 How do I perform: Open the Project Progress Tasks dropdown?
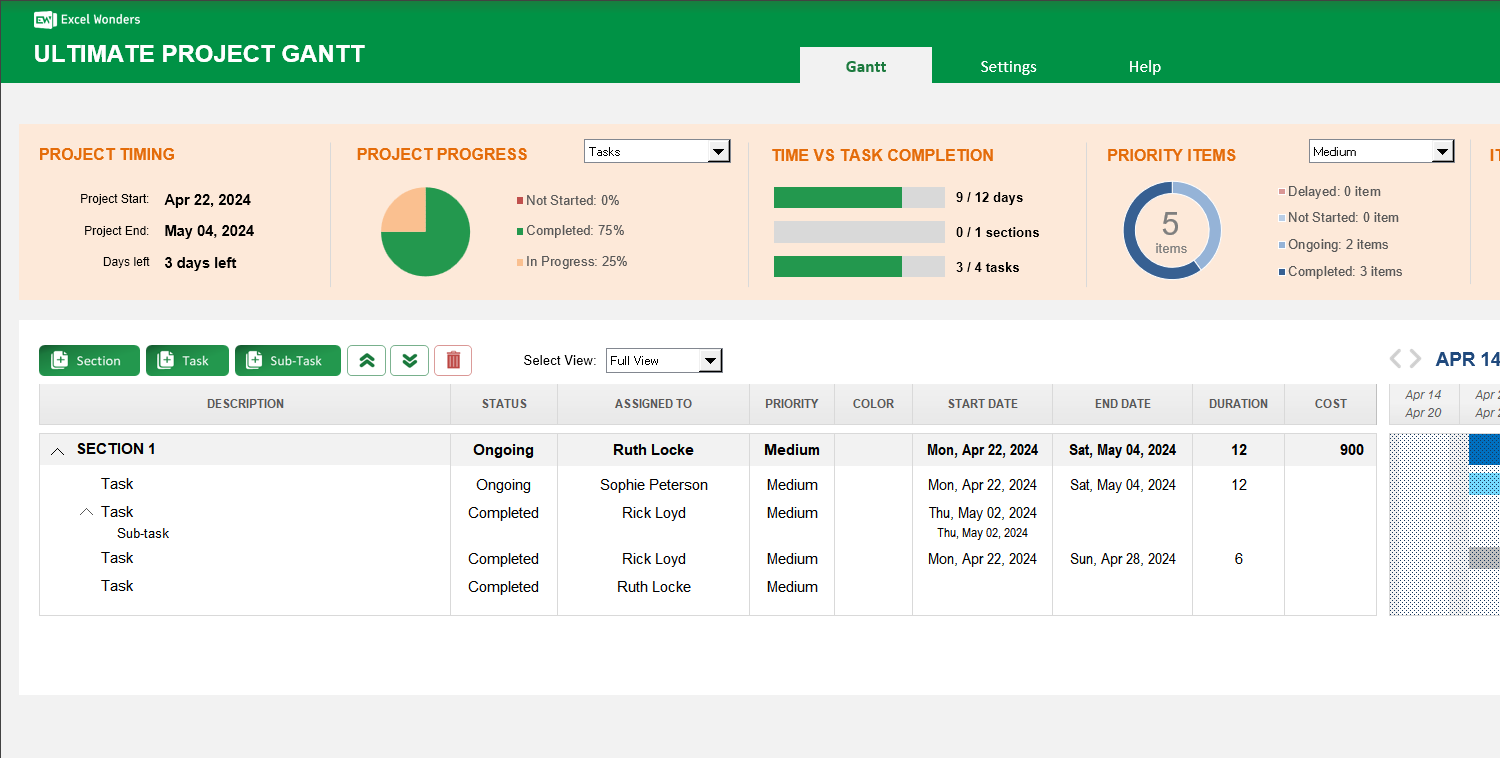coord(719,151)
